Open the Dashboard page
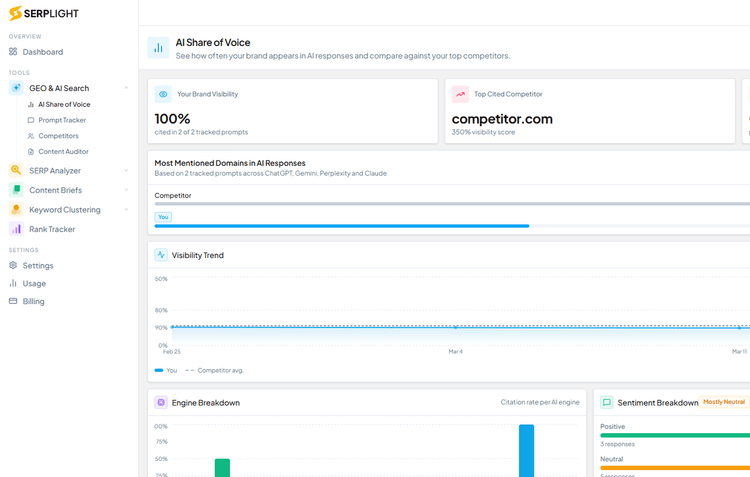The image size is (750, 477). click(42, 52)
